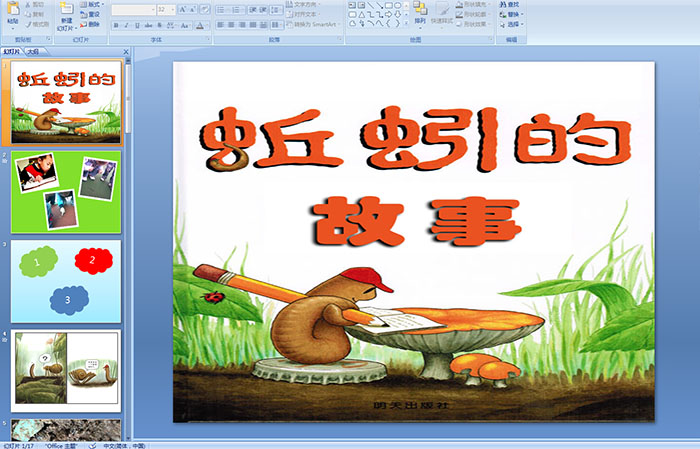Open the font color picker
The height and width of the screenshot is (449, 700).
click(x=202, y=25)
